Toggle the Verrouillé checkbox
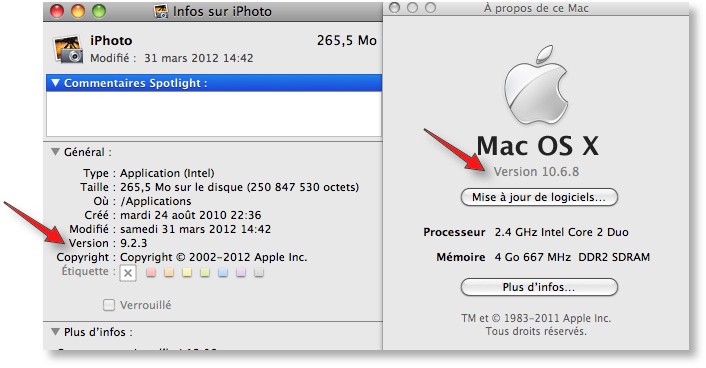This screenshot has height=368, width=706. tap(109, 305)
